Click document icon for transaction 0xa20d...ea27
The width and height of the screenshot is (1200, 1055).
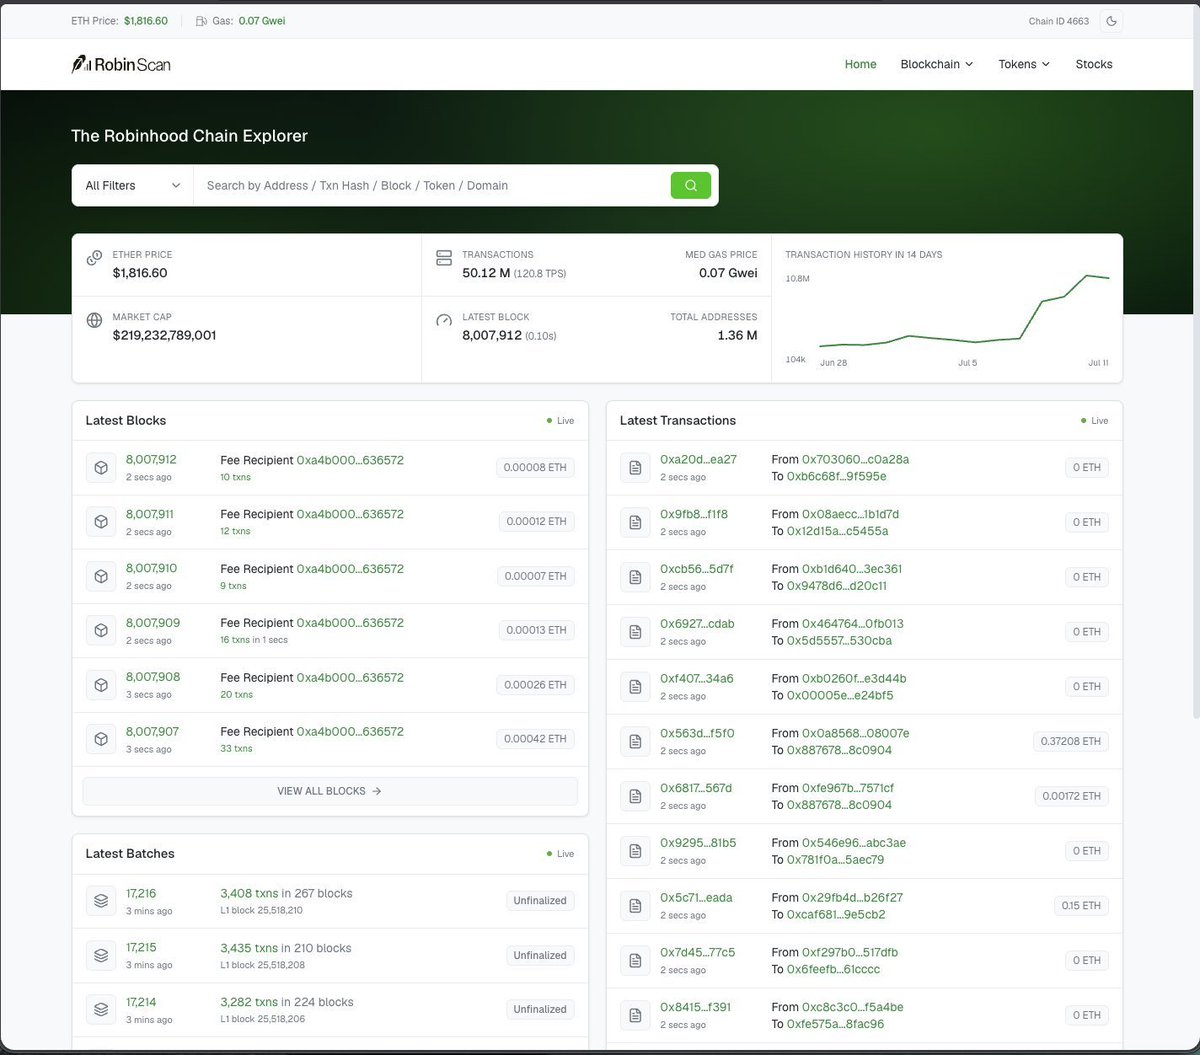pos(635,468)
